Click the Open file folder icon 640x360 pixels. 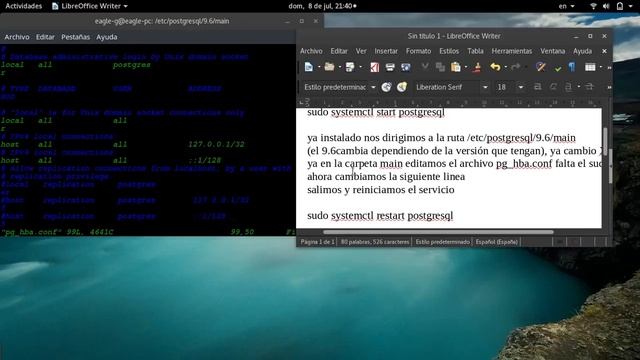[x=329, y=67]
